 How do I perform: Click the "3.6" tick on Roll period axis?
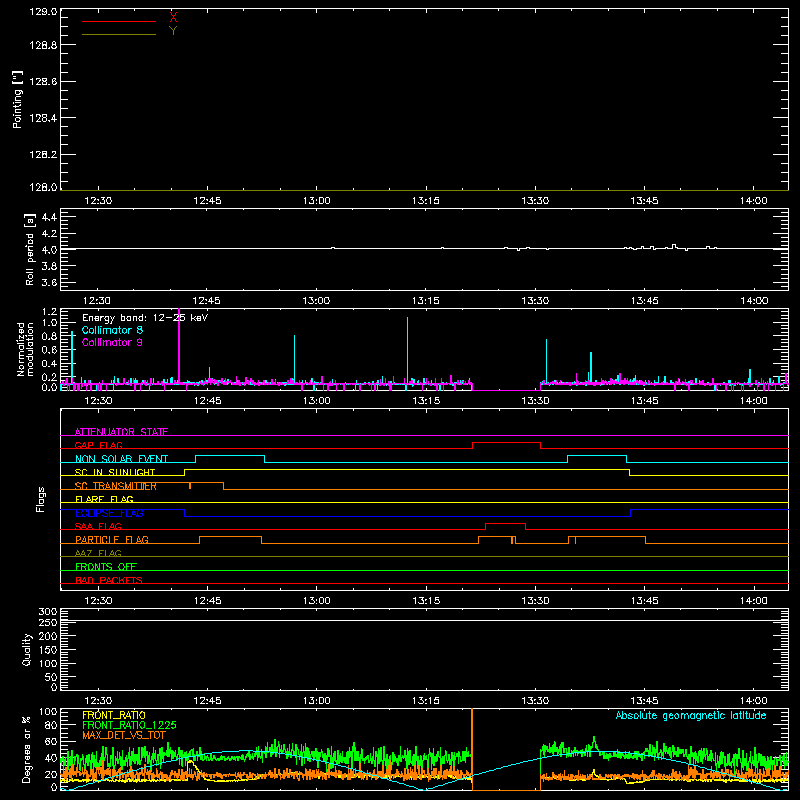coord(49,282)
